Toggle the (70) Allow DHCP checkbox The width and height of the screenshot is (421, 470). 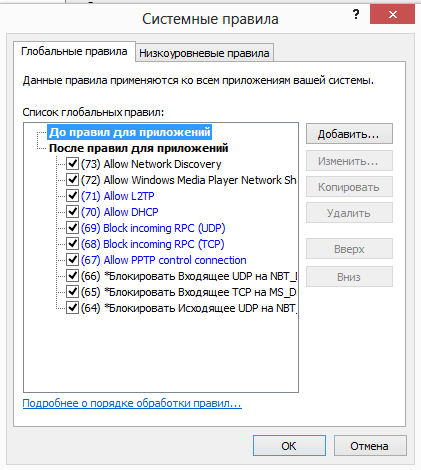click(72, 212)
